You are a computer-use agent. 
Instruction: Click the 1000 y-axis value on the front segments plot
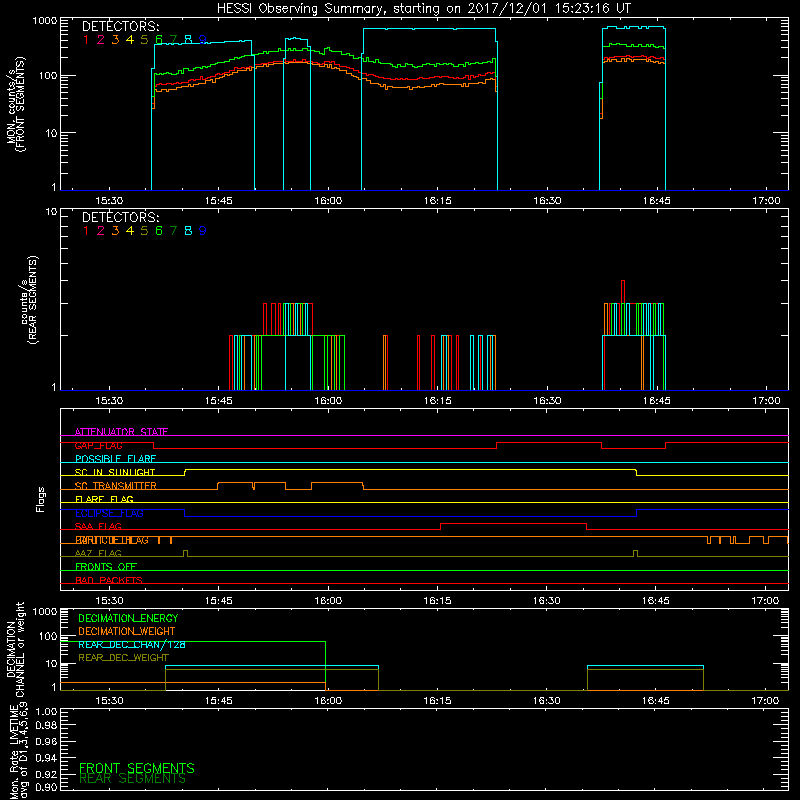pos(45,21)
